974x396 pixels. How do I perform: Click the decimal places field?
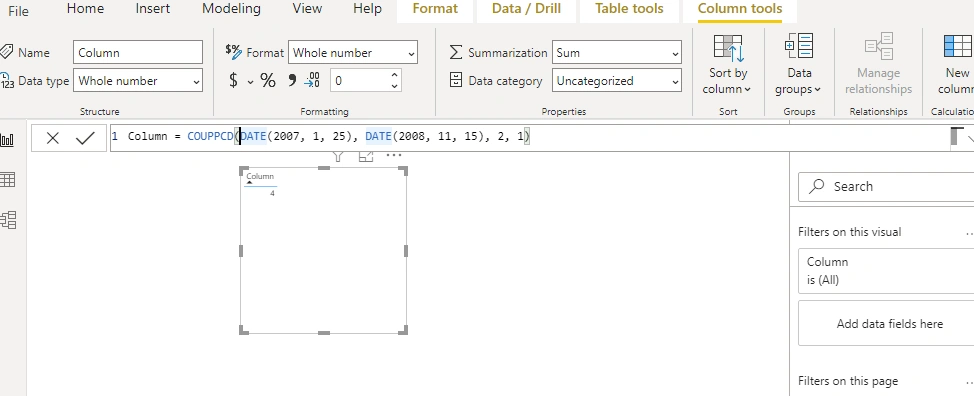coord(359,81)
